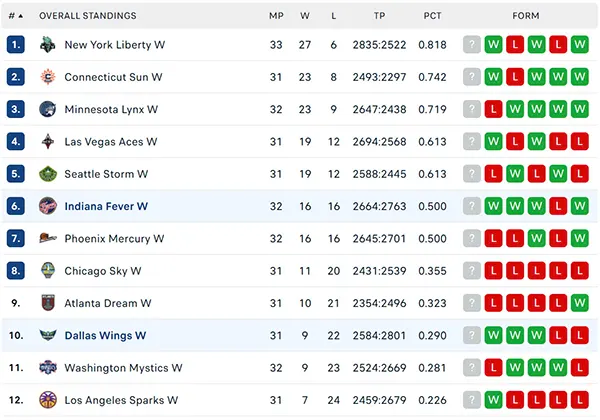Click the grey upcoming match badge for New York Liberty
This screenshot has height=420, width=600.
pos(472,45)
